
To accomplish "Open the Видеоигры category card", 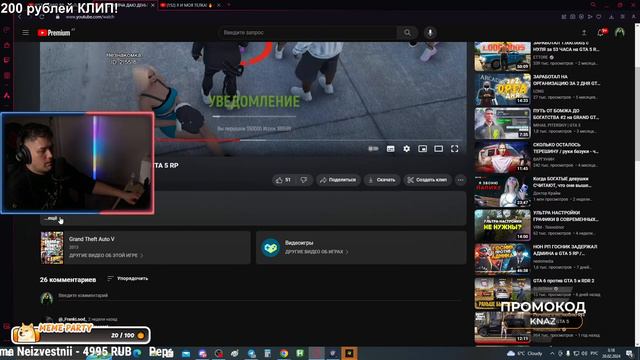I will click(x=361, y=247).
